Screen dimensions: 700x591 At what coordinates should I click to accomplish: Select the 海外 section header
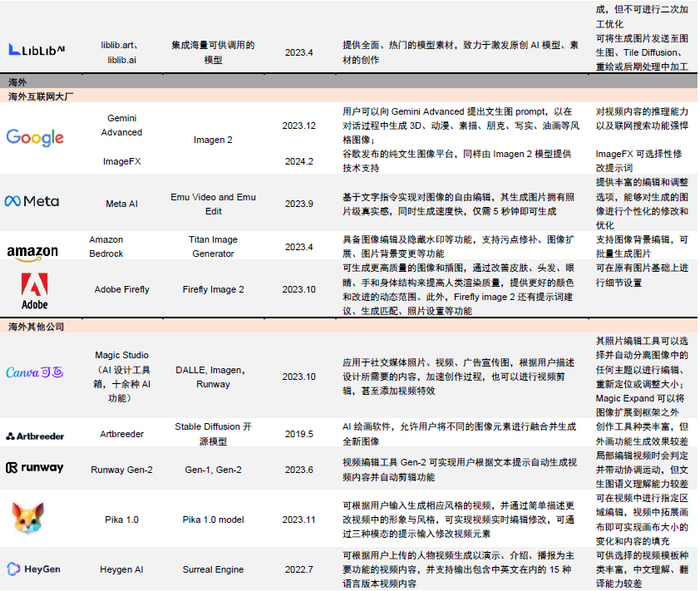tap(348, 82)
